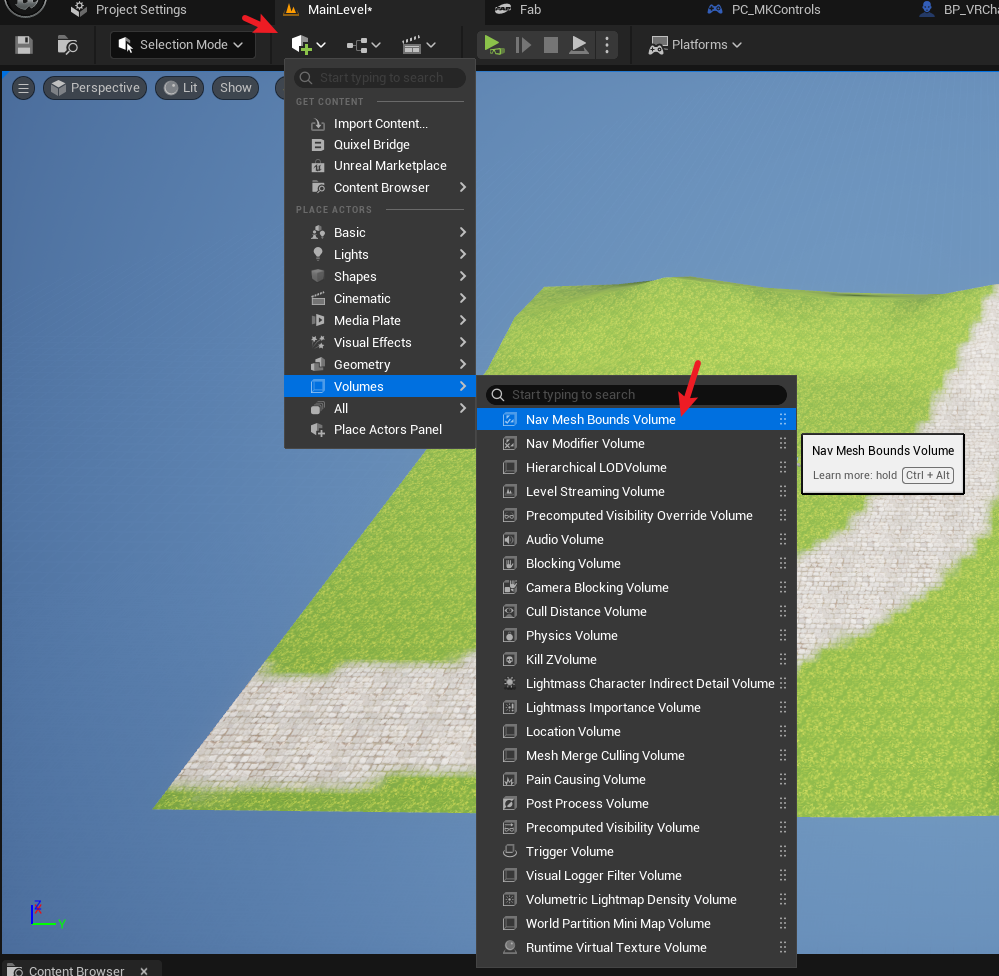
Task: Select Level Streaming Volume
Action: point(636,492)
